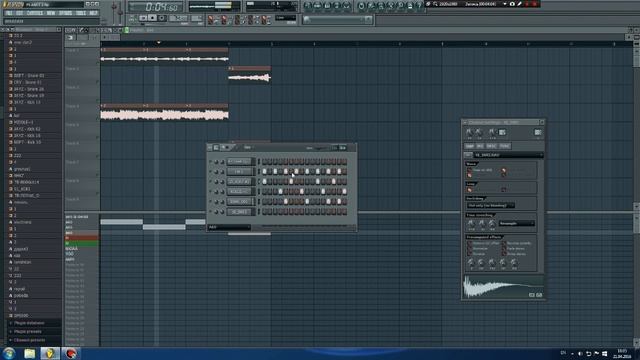Select browser item 'MOOLF-I'
This screenshot has height=360, width=640.
tap(24, 122)
